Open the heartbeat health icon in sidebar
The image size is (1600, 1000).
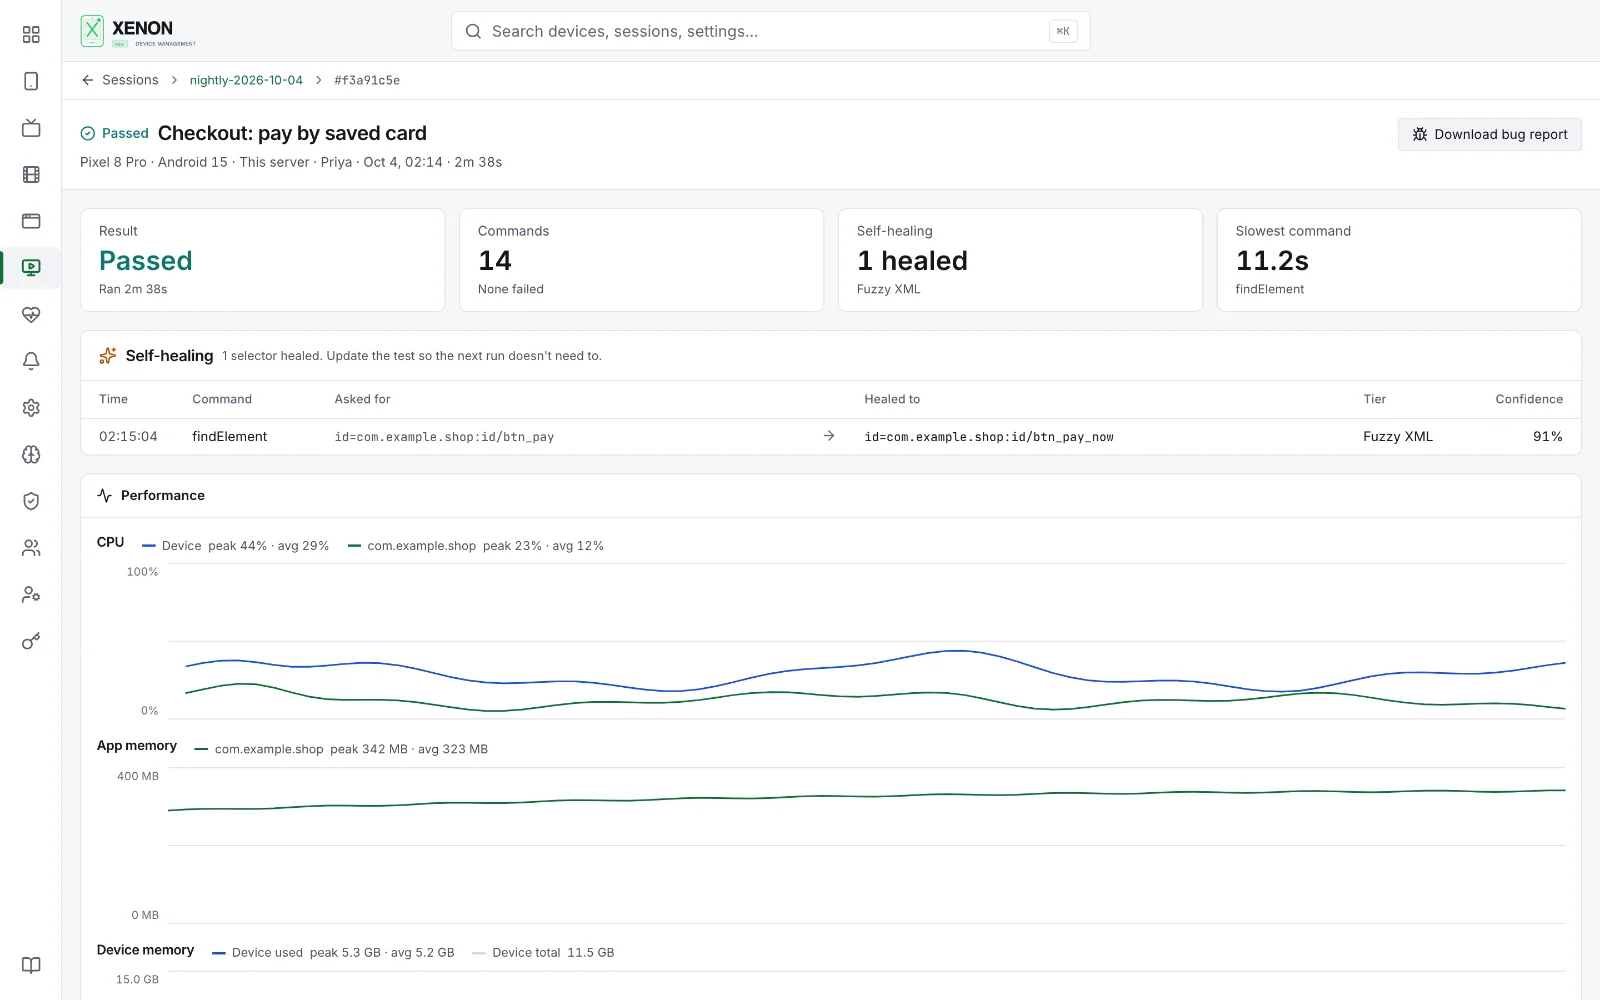click(31, 314)
